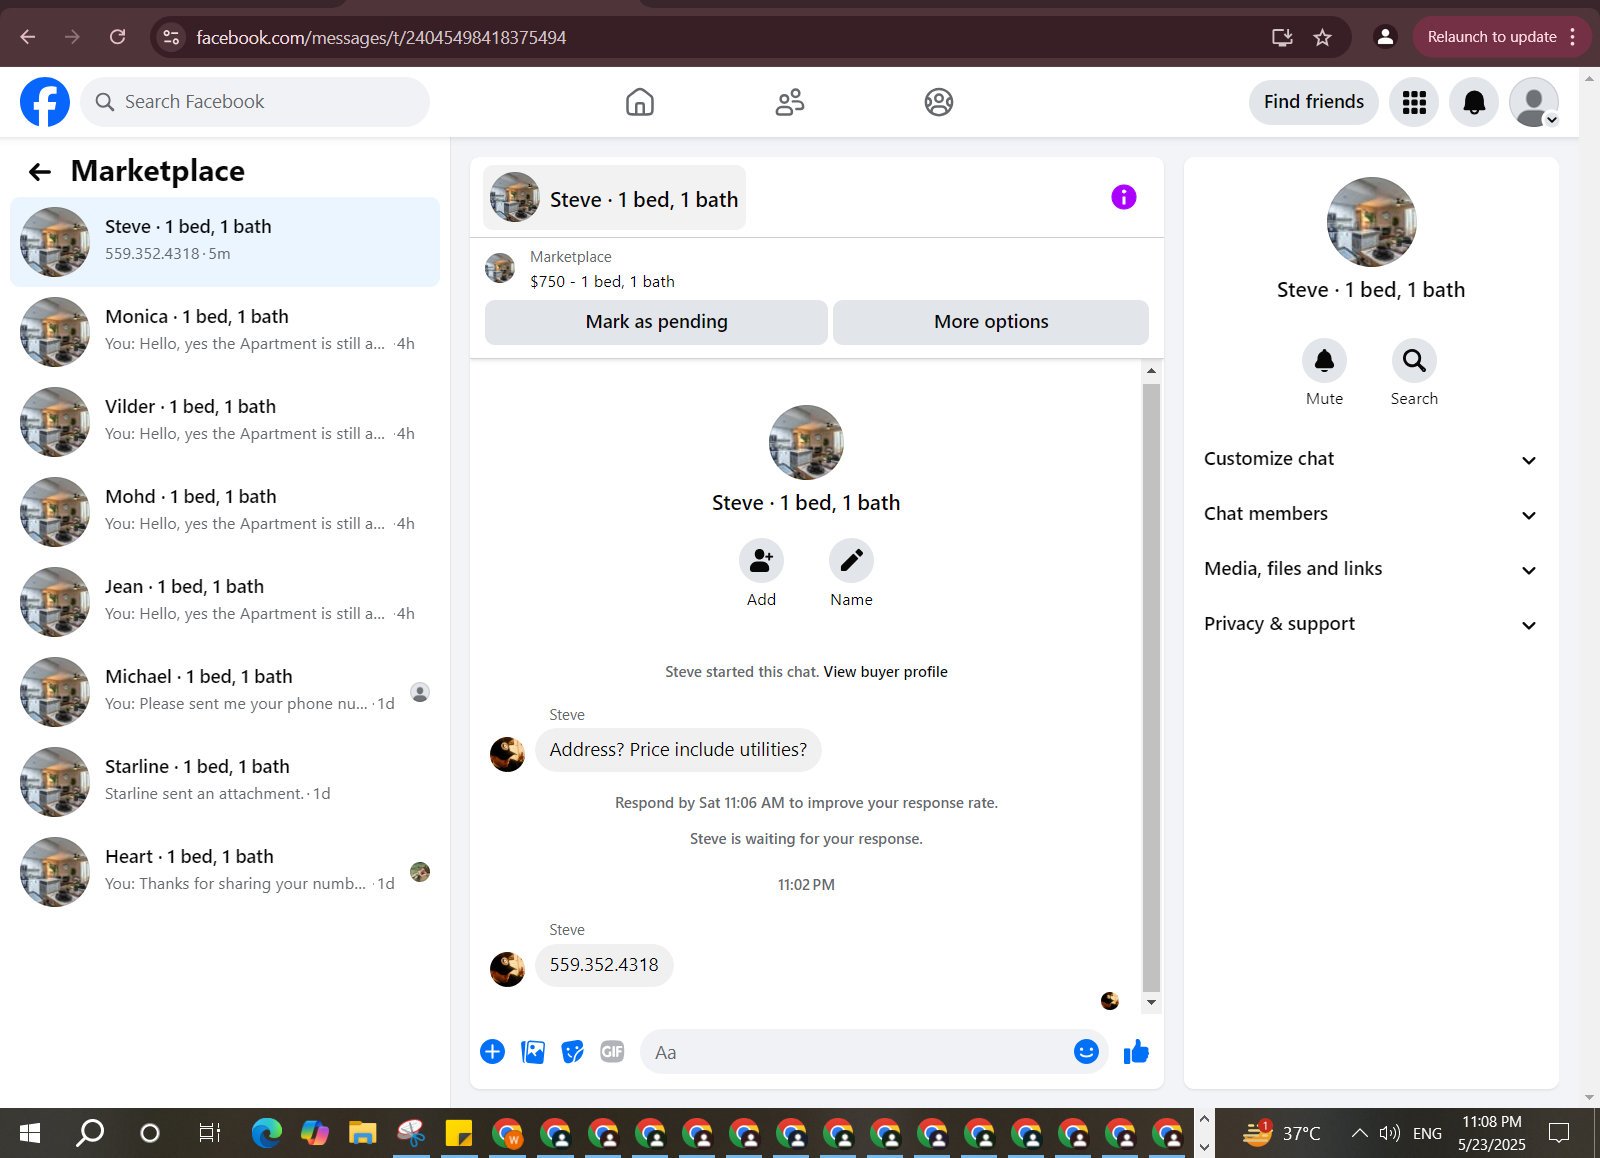
Task: View site information in address bar
Action: [172, 37]
